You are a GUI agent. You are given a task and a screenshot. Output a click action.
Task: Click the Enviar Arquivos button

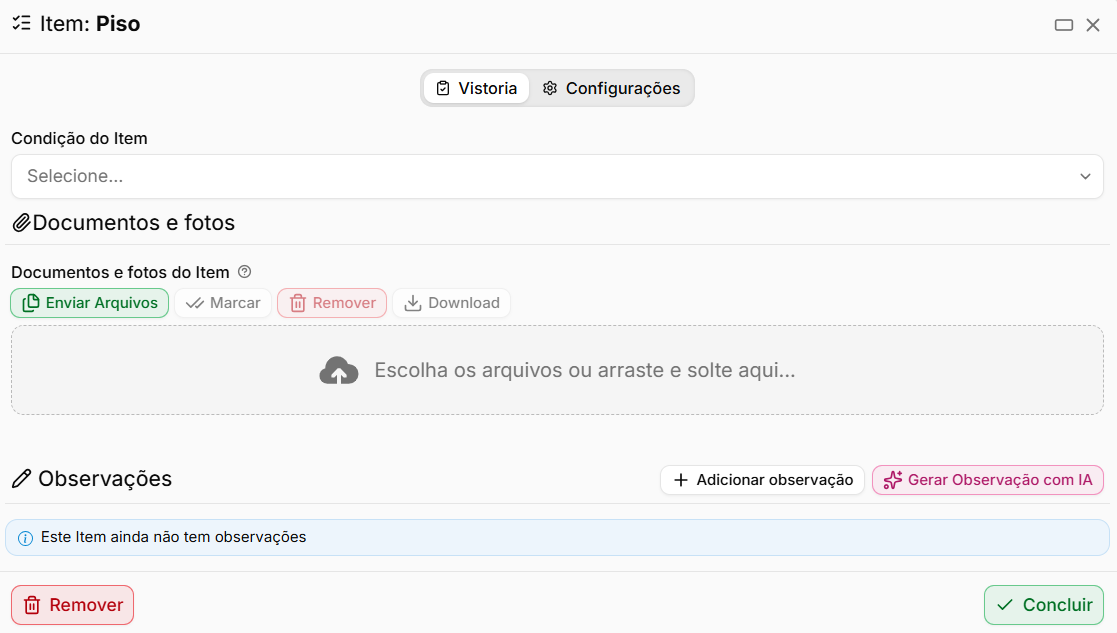click(90, 303)
